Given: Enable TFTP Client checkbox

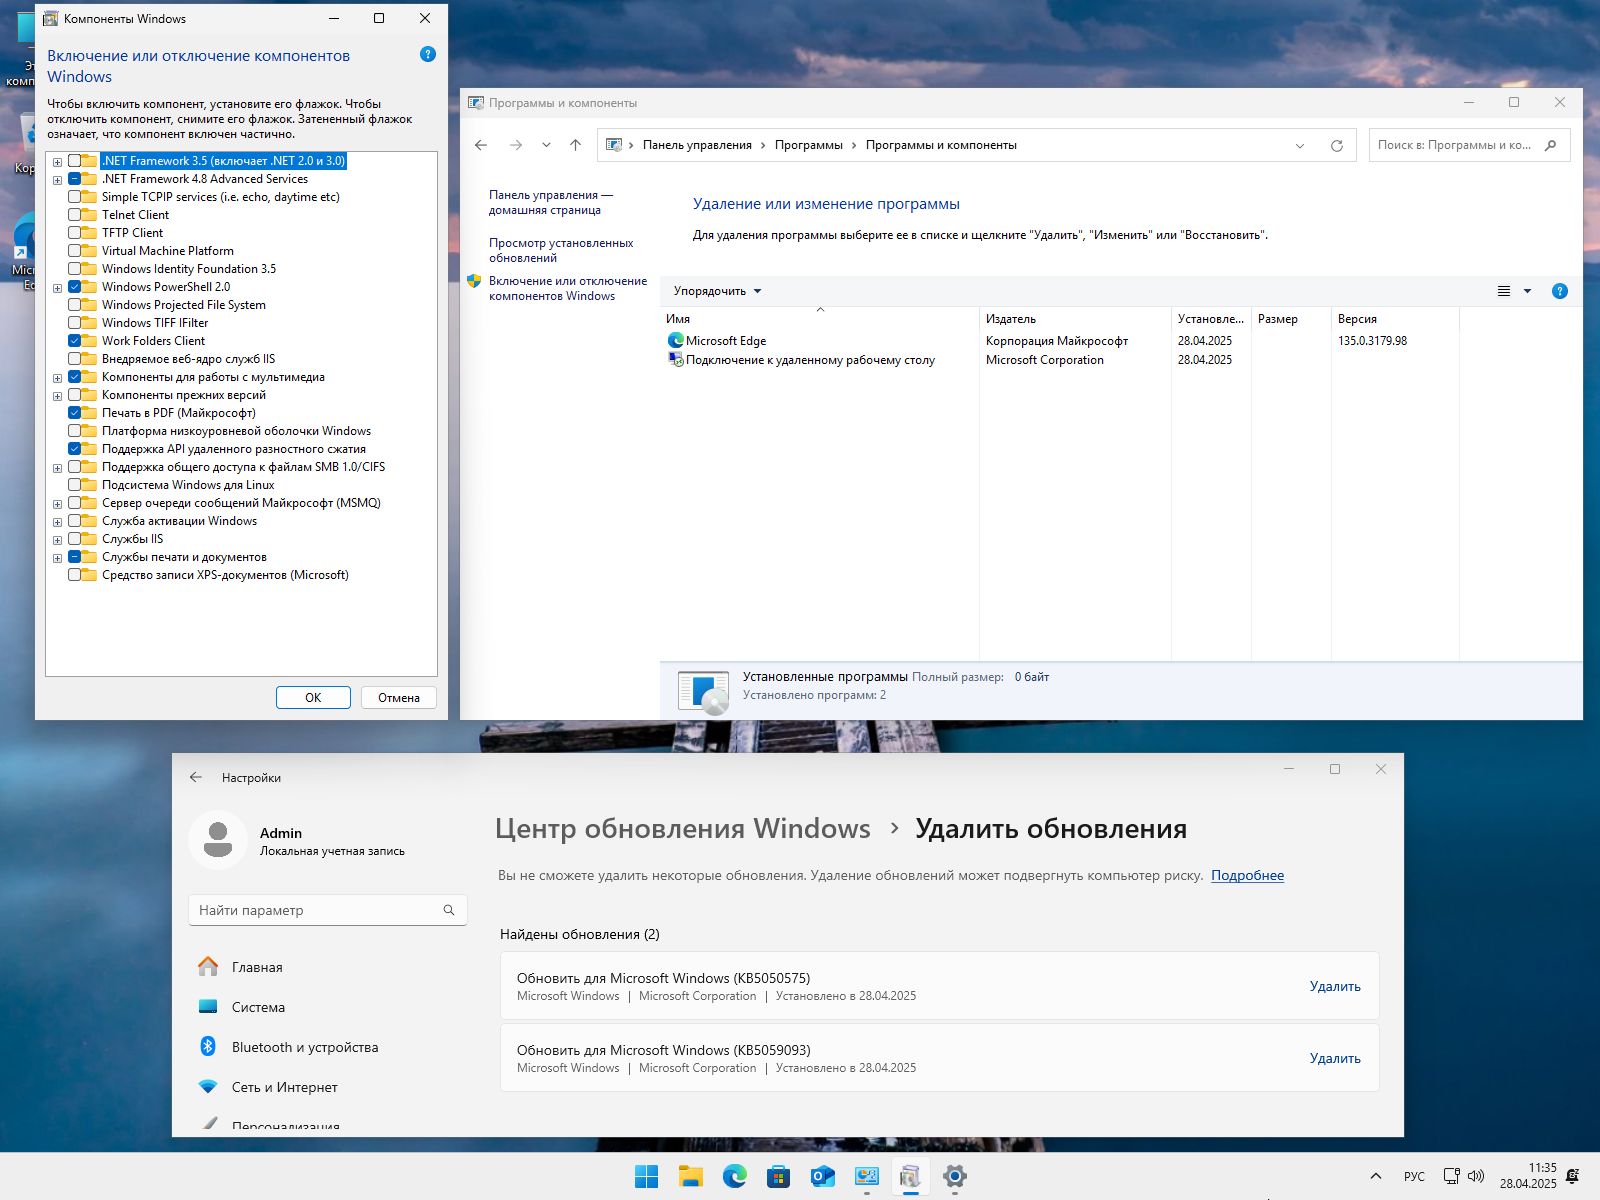Looking at the screenshot, I should point(75,233).
